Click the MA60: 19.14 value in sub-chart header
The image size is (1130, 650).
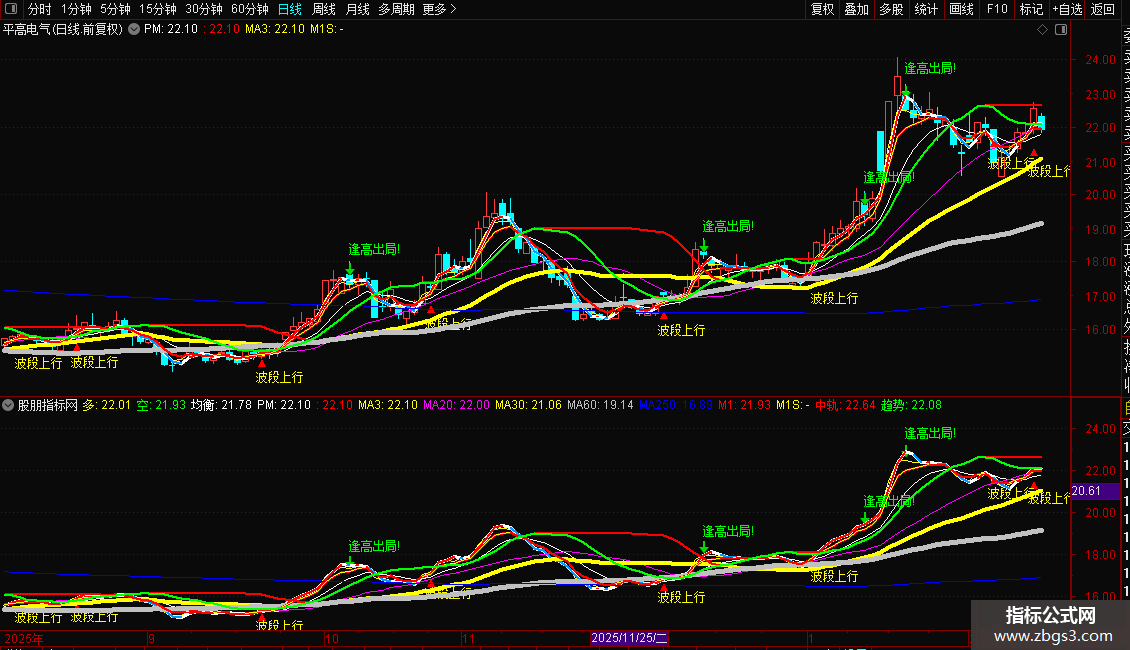click(x=600, y=405)
